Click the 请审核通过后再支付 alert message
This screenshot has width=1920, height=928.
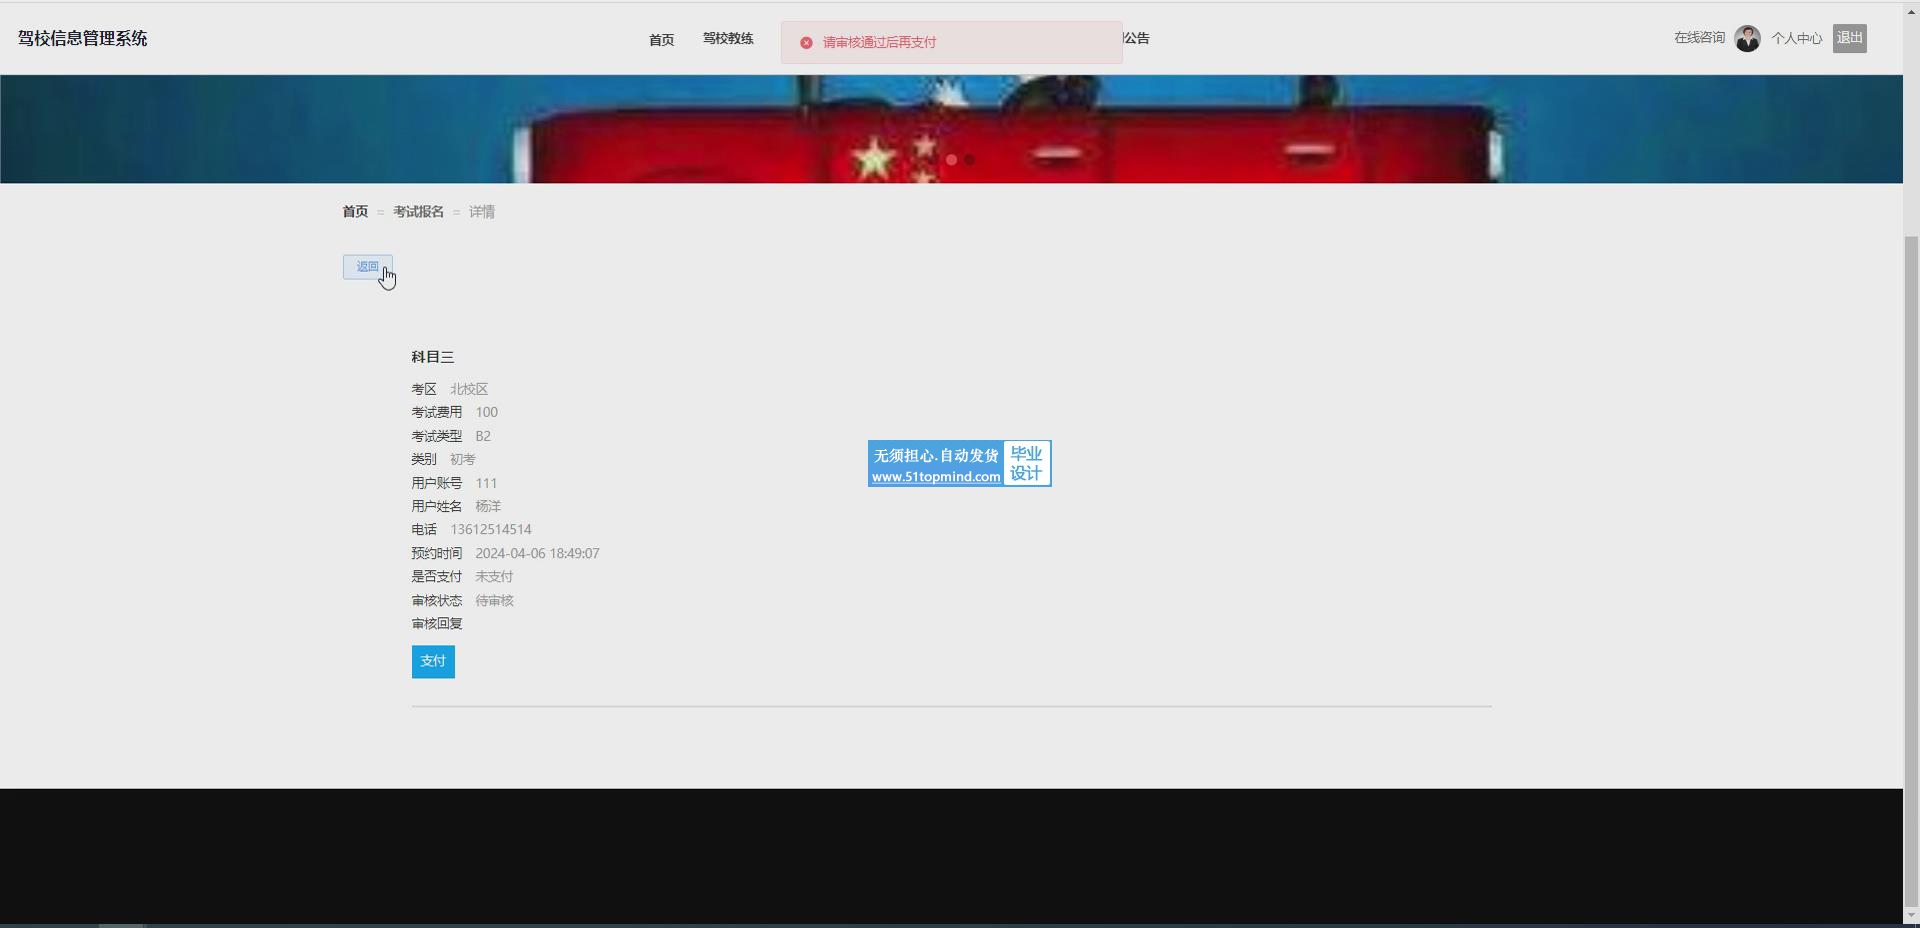pyautogui.click(x=879, y=43)
